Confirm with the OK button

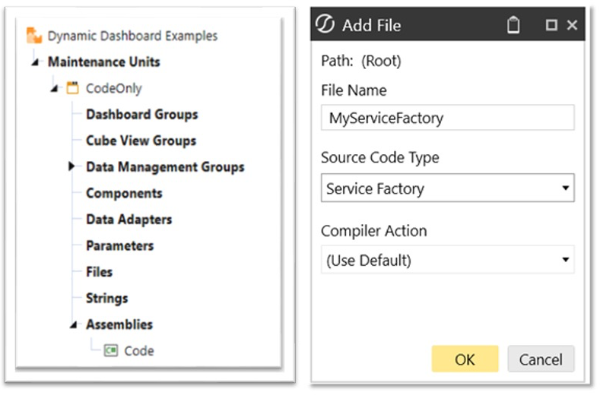click(x=465, y=359)
